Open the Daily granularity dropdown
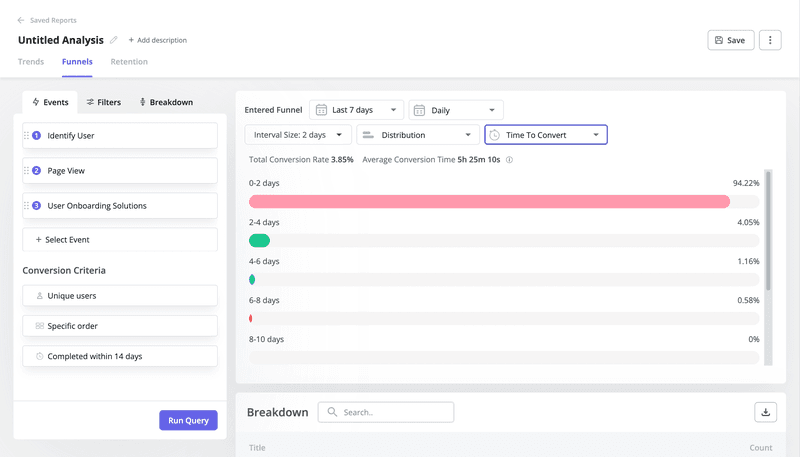This screenshot has height=457, width=800. [456, 110]
